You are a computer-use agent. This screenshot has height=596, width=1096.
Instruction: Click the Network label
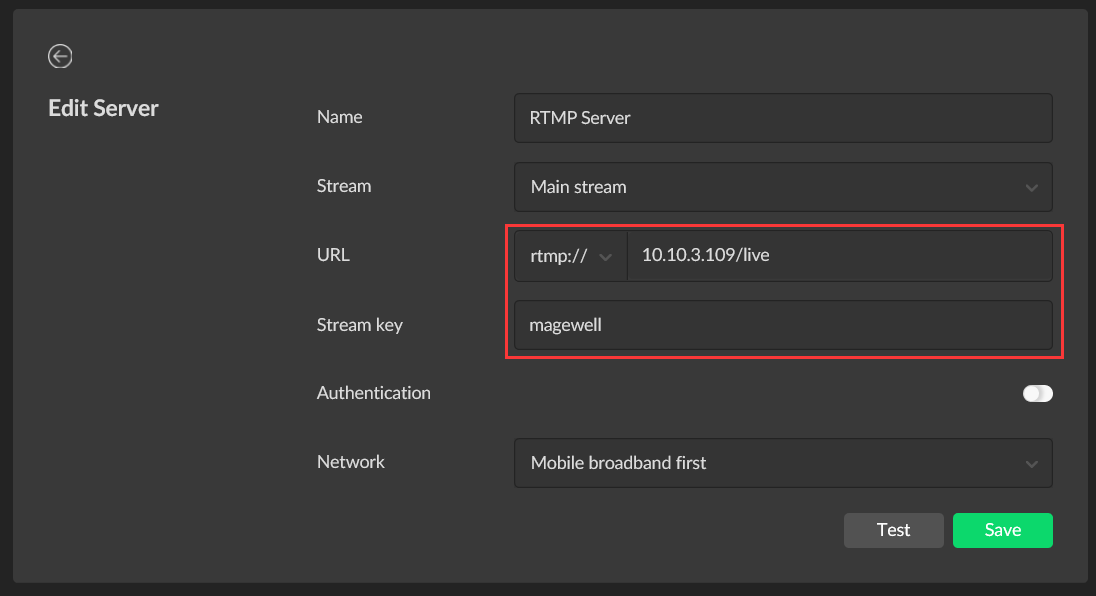[351, 462]
